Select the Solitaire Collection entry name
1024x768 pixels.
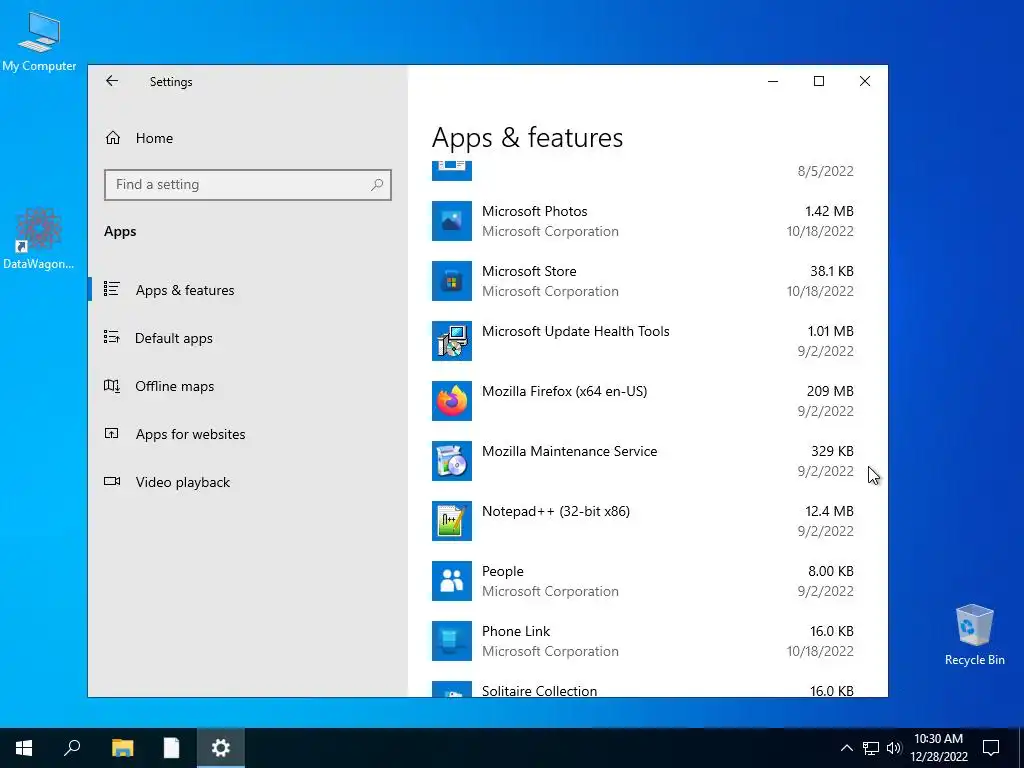(x=539, y=691)
